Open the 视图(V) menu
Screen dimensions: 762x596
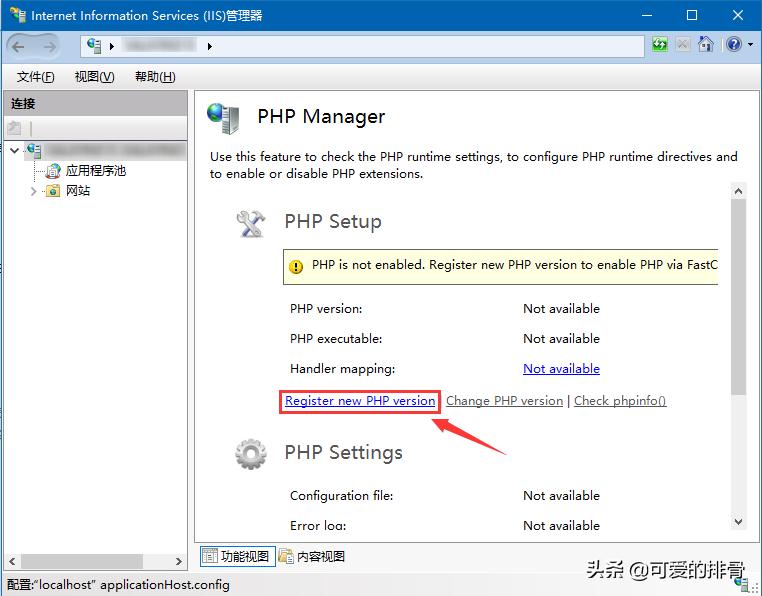click(94, 77)
